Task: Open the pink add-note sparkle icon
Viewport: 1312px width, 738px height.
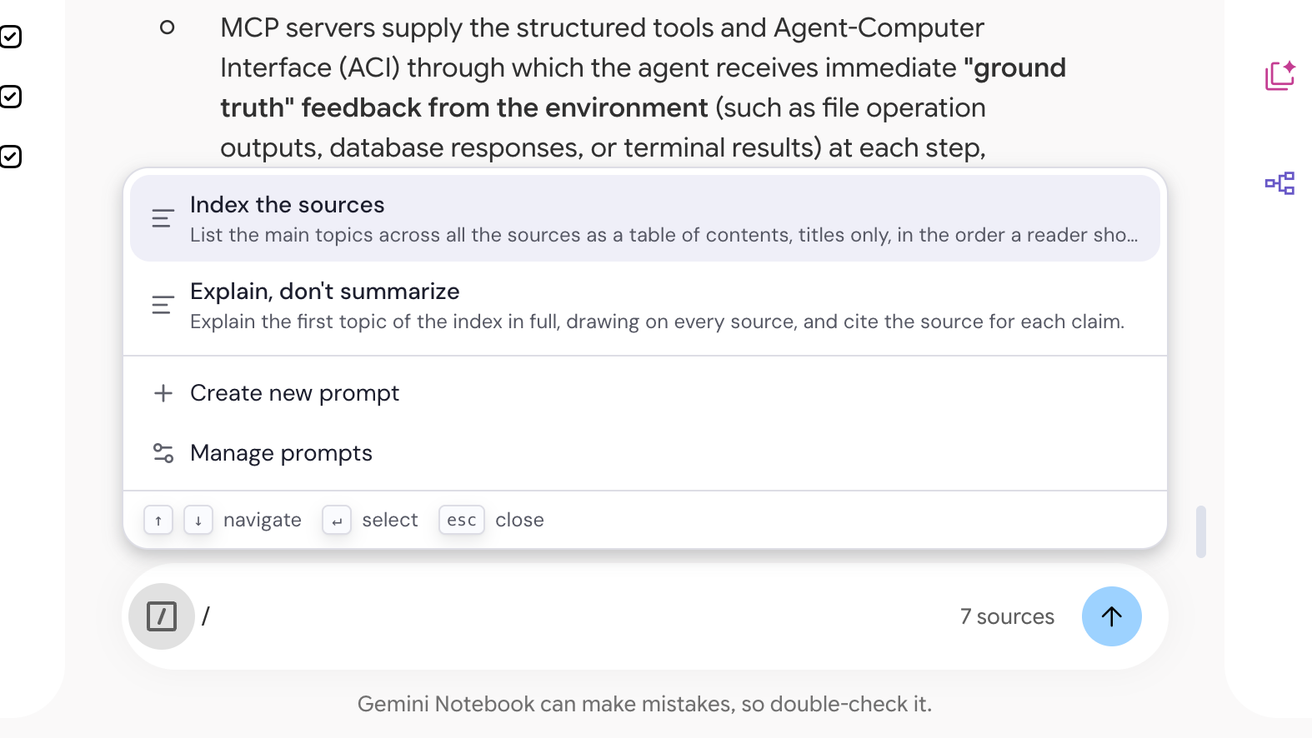Action: (1280, 75)
